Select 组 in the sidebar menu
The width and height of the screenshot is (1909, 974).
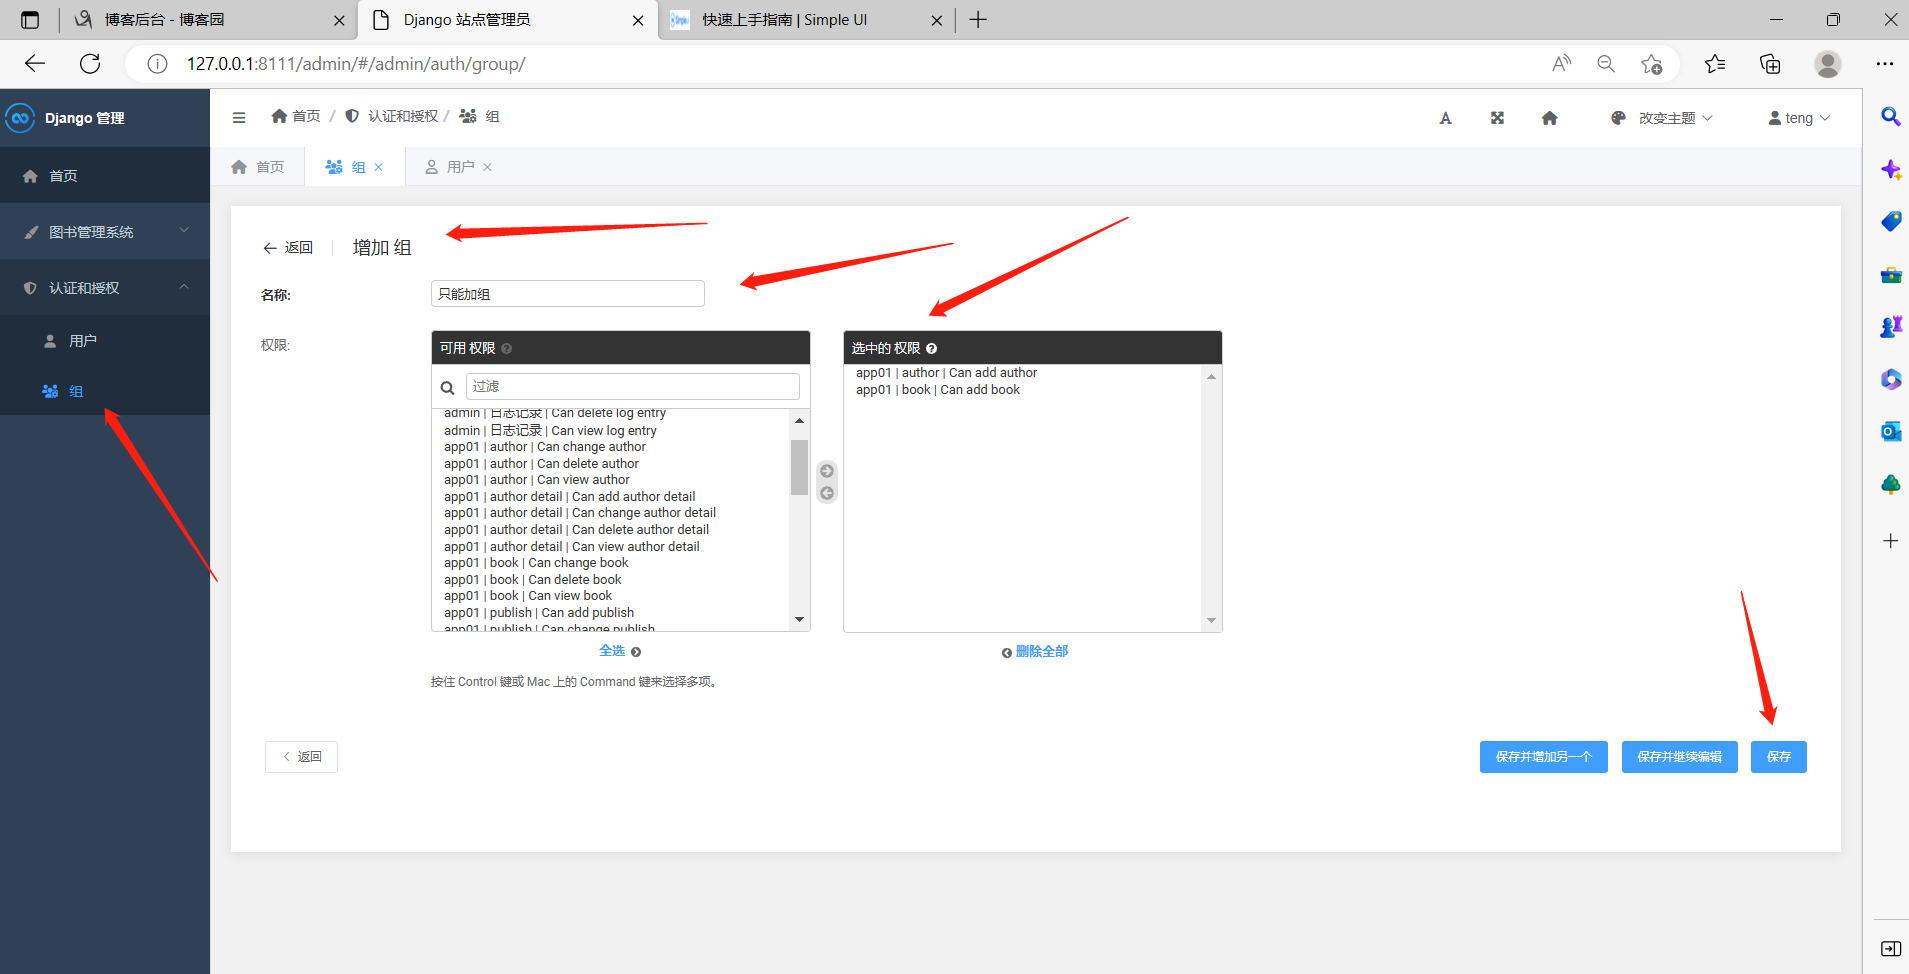(105, 391)
